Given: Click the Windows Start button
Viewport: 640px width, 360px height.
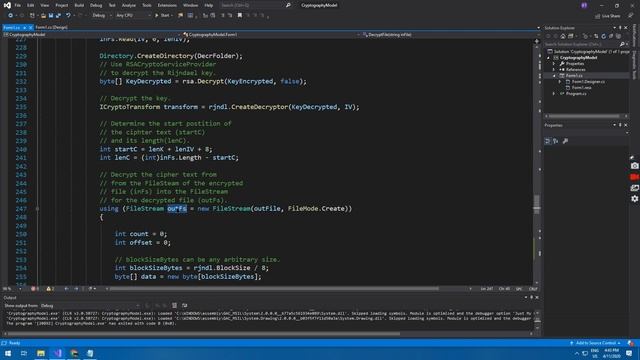Looking at the screenshot, I should 8,353.
